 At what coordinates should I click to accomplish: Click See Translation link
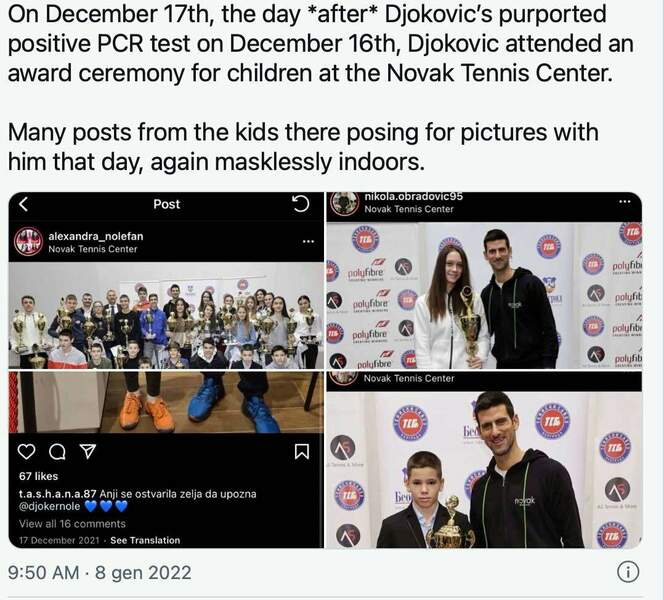(x=145, y=540)
